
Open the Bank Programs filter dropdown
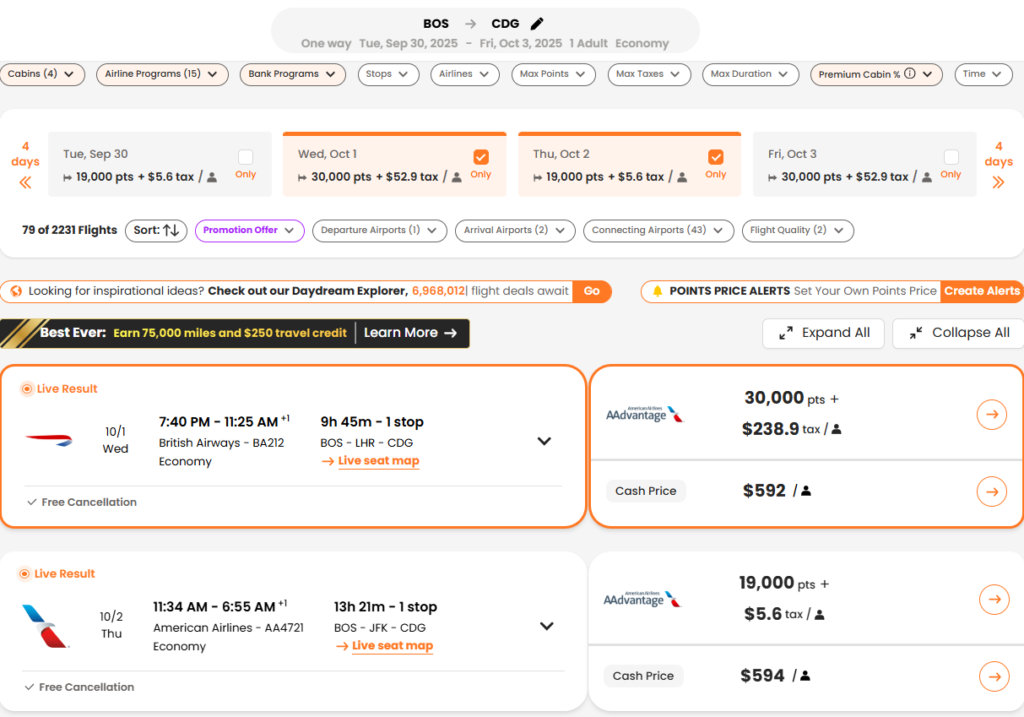(x=293, y=74)
